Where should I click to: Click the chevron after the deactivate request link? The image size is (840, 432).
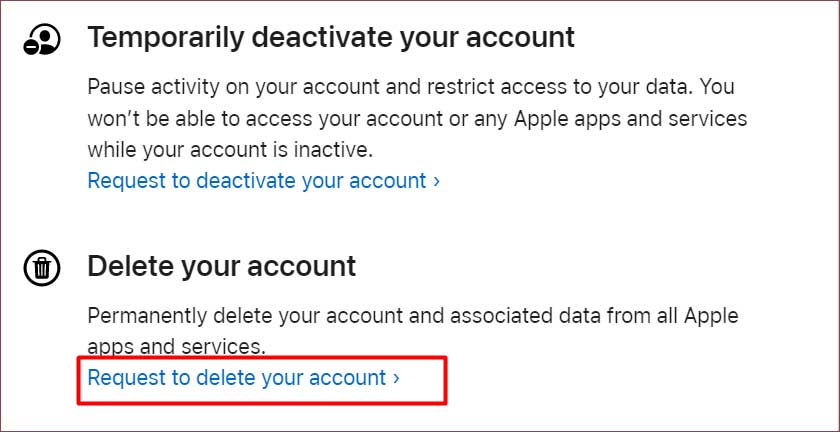pos(437,181)
